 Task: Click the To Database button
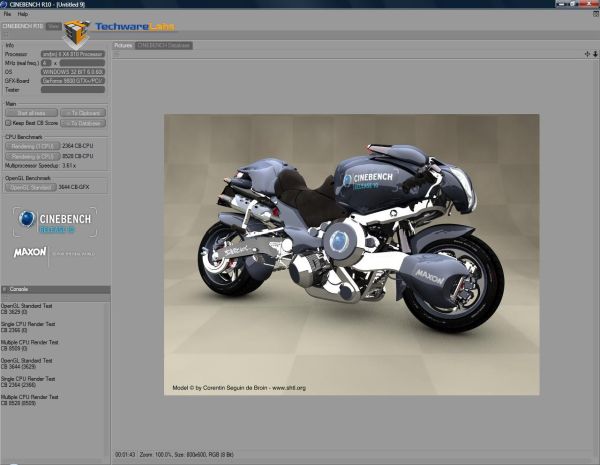(x=83, y=123)
